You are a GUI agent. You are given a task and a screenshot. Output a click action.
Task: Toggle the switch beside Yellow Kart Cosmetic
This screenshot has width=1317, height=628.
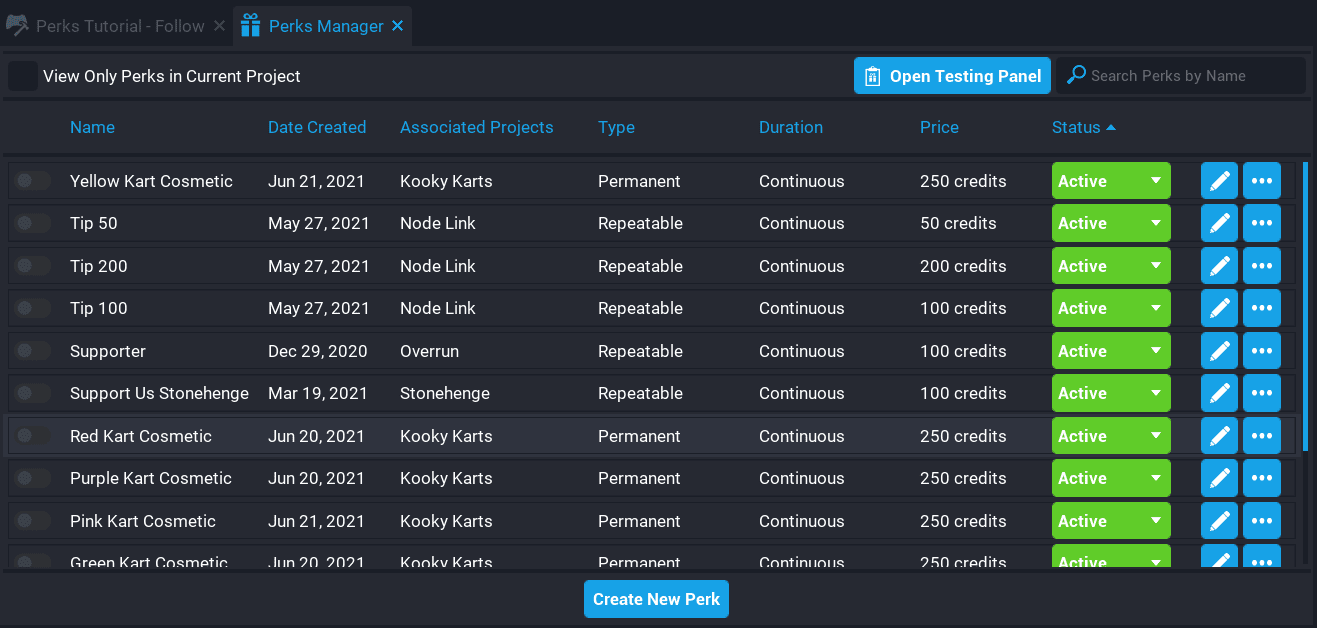tap(33, 181)
